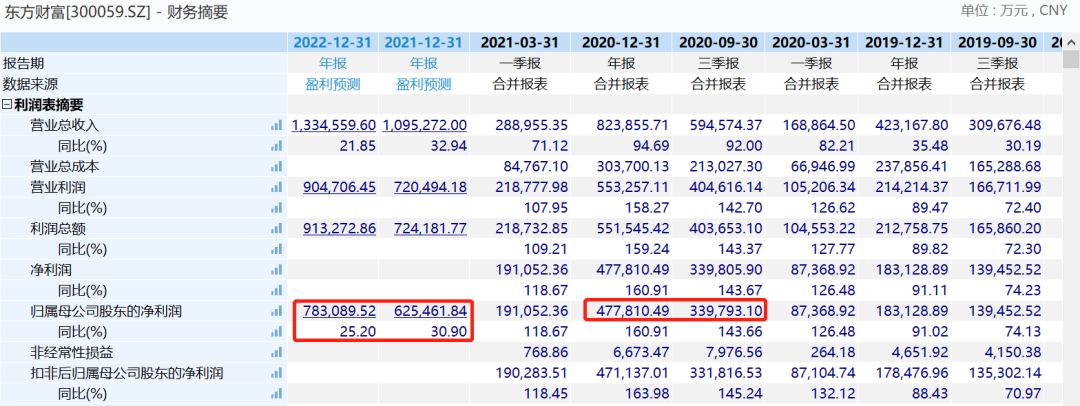Select the 2020-09-30 column header

[718, 43]
